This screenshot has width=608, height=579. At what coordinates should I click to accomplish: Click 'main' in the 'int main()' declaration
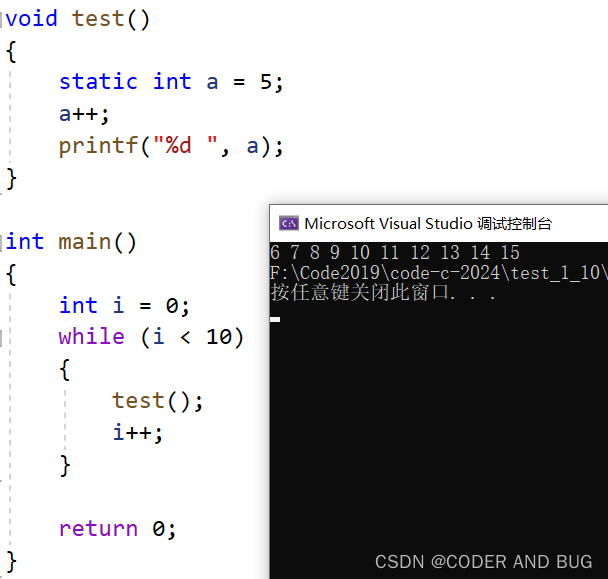click(x=85, y=242)
